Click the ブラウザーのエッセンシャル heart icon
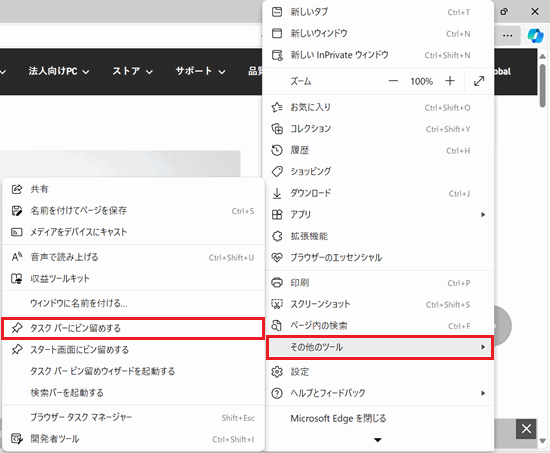The width and height of the screenshot is (550, 453). tap(277, 258)
